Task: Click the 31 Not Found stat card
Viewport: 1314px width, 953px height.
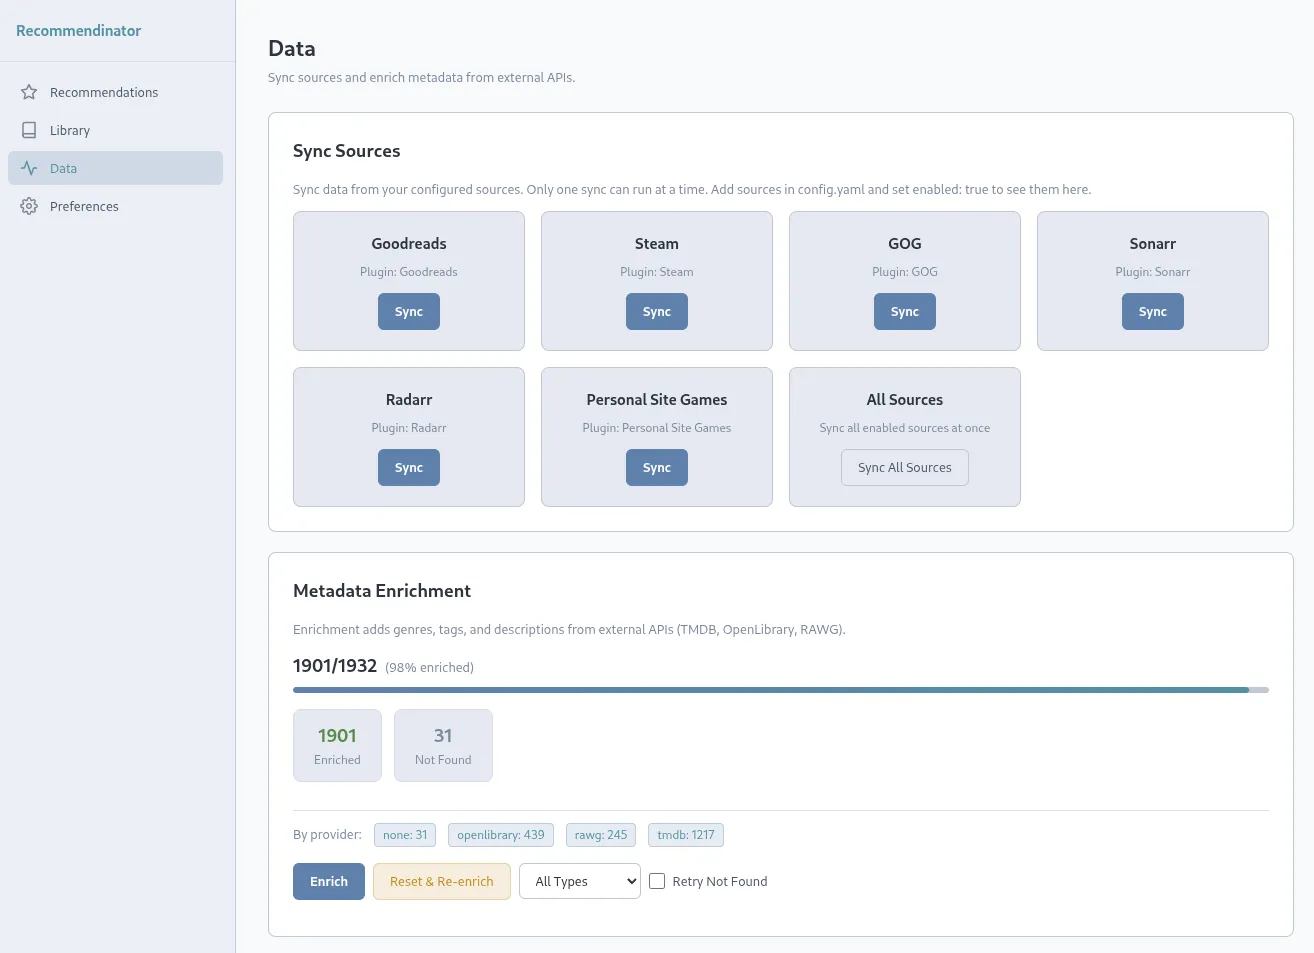Action: [443, 745]
